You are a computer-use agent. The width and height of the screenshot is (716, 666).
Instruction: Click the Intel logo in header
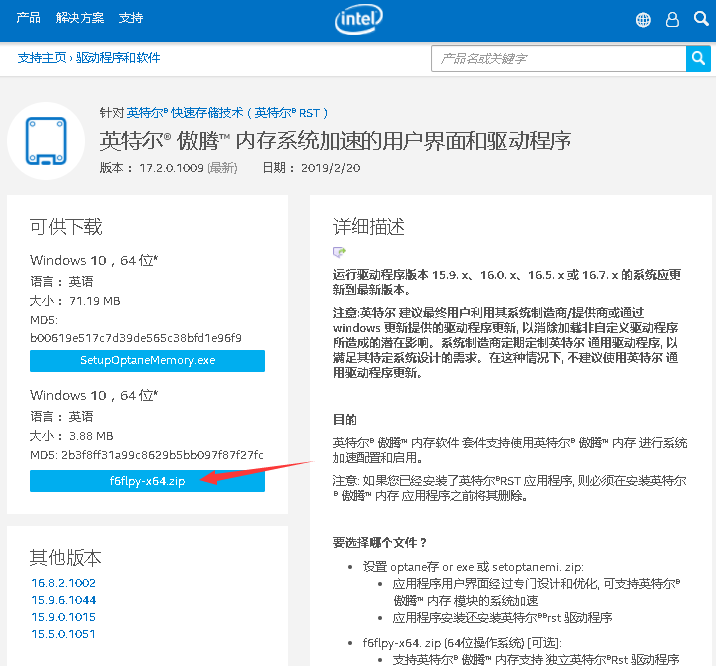358,19
